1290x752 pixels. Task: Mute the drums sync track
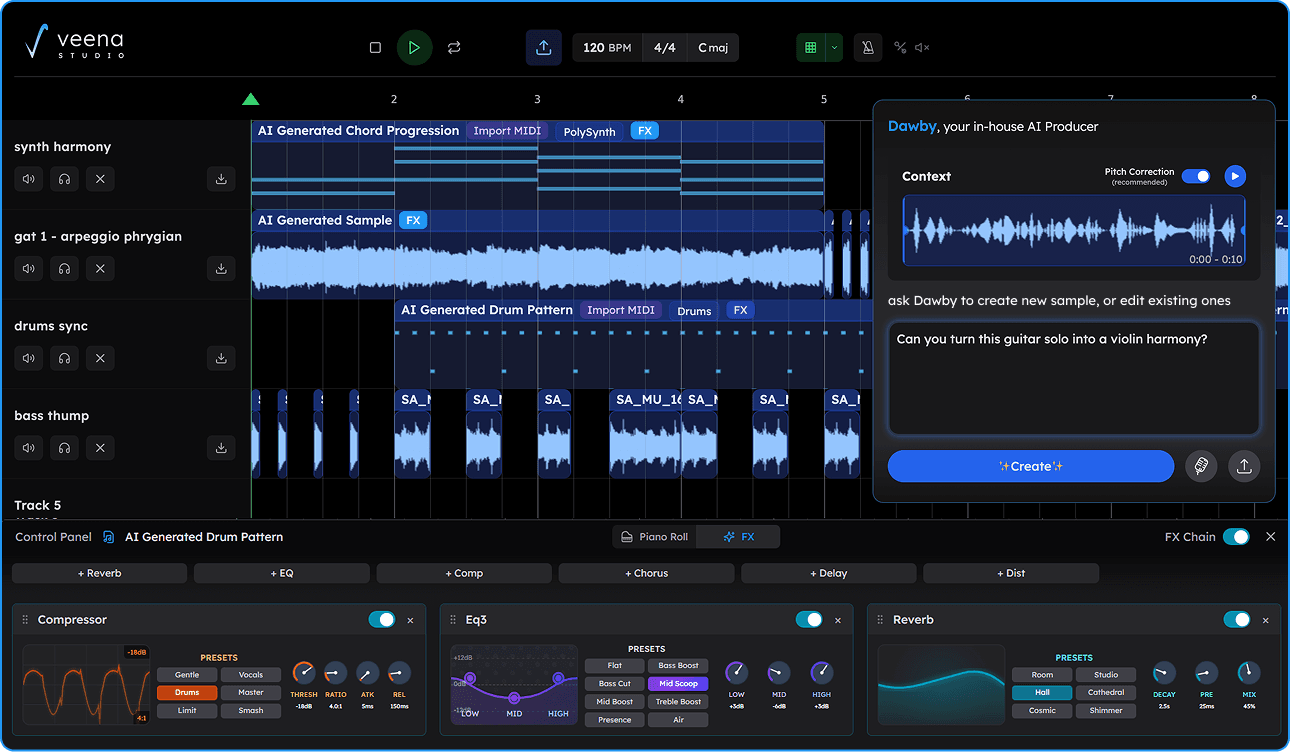[29, 358]
